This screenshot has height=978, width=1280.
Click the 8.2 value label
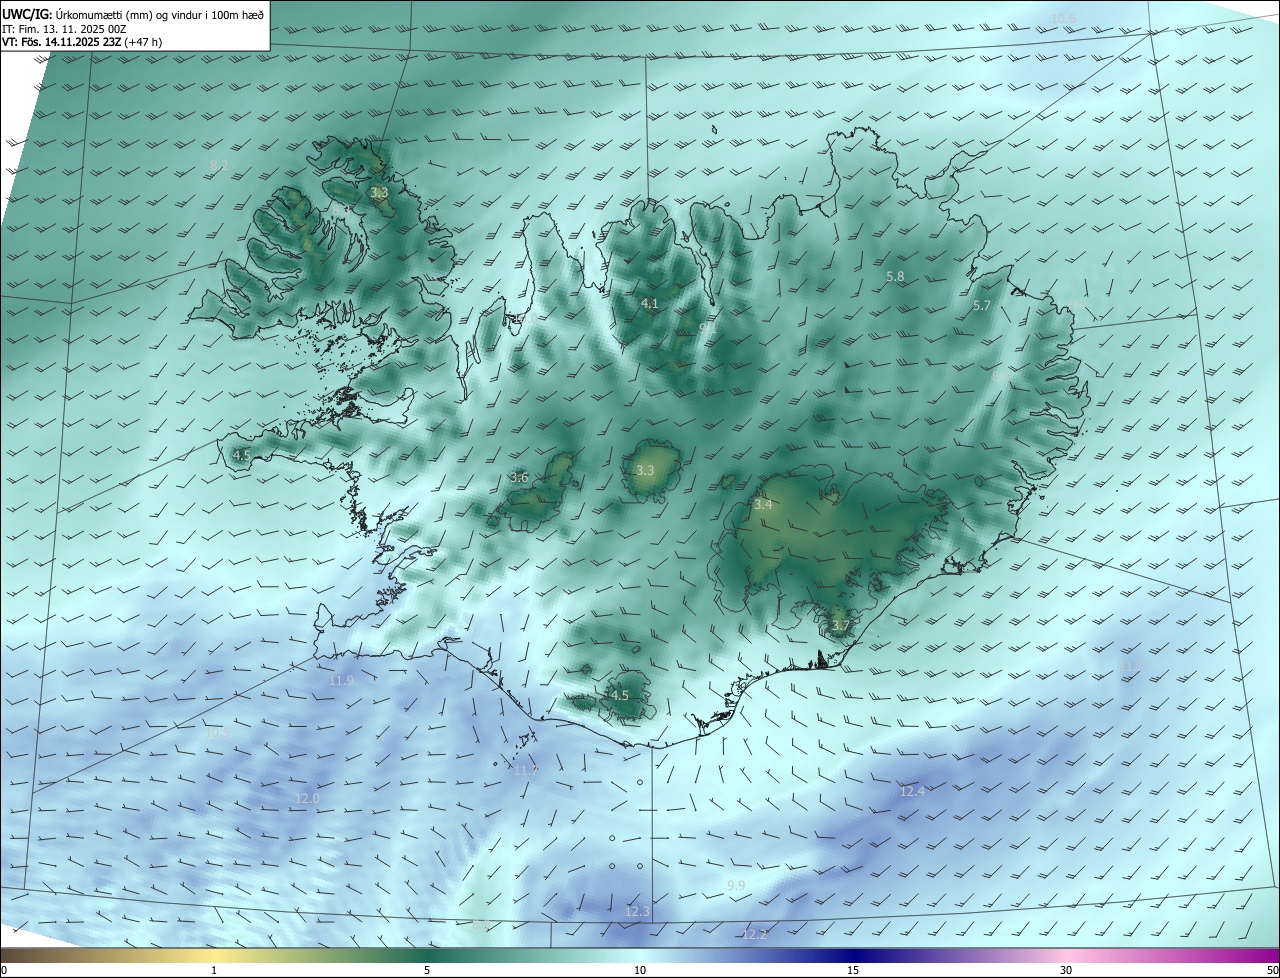(219, 165)
